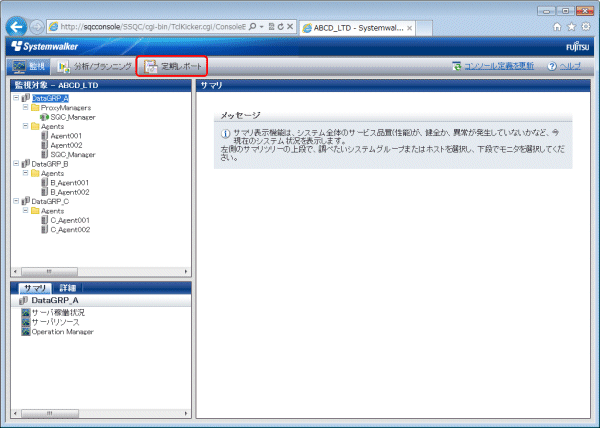Click the ProxyManagers folder icon

pos(35,107)
